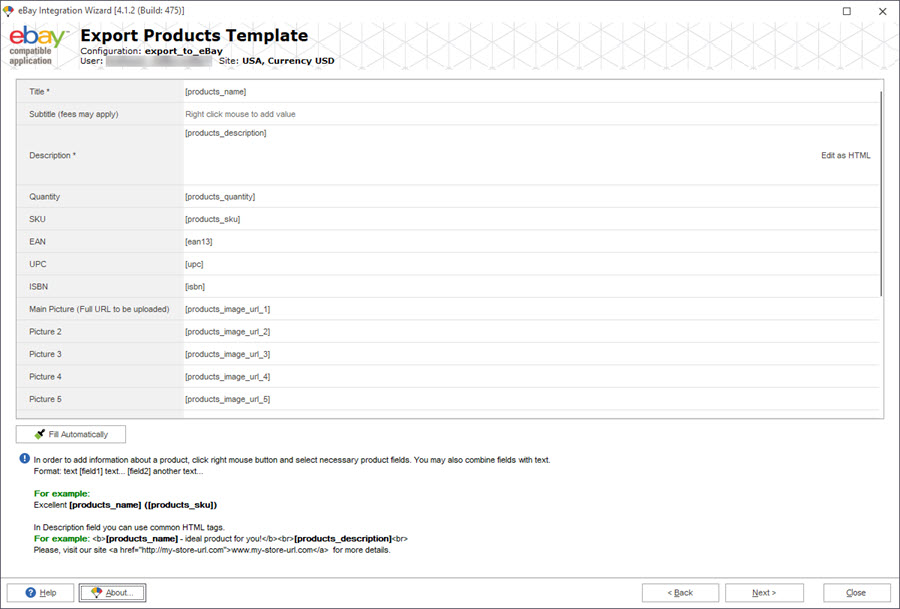Select the Title field value

click(531, 92)
